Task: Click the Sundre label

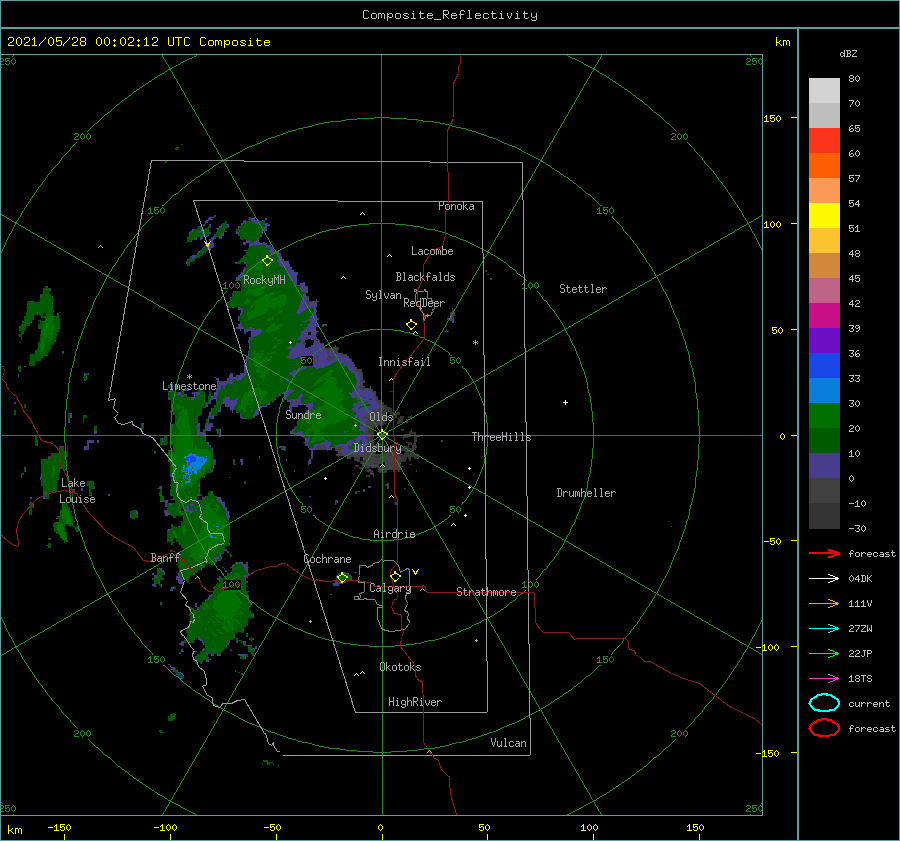Action: click(303, 414)
